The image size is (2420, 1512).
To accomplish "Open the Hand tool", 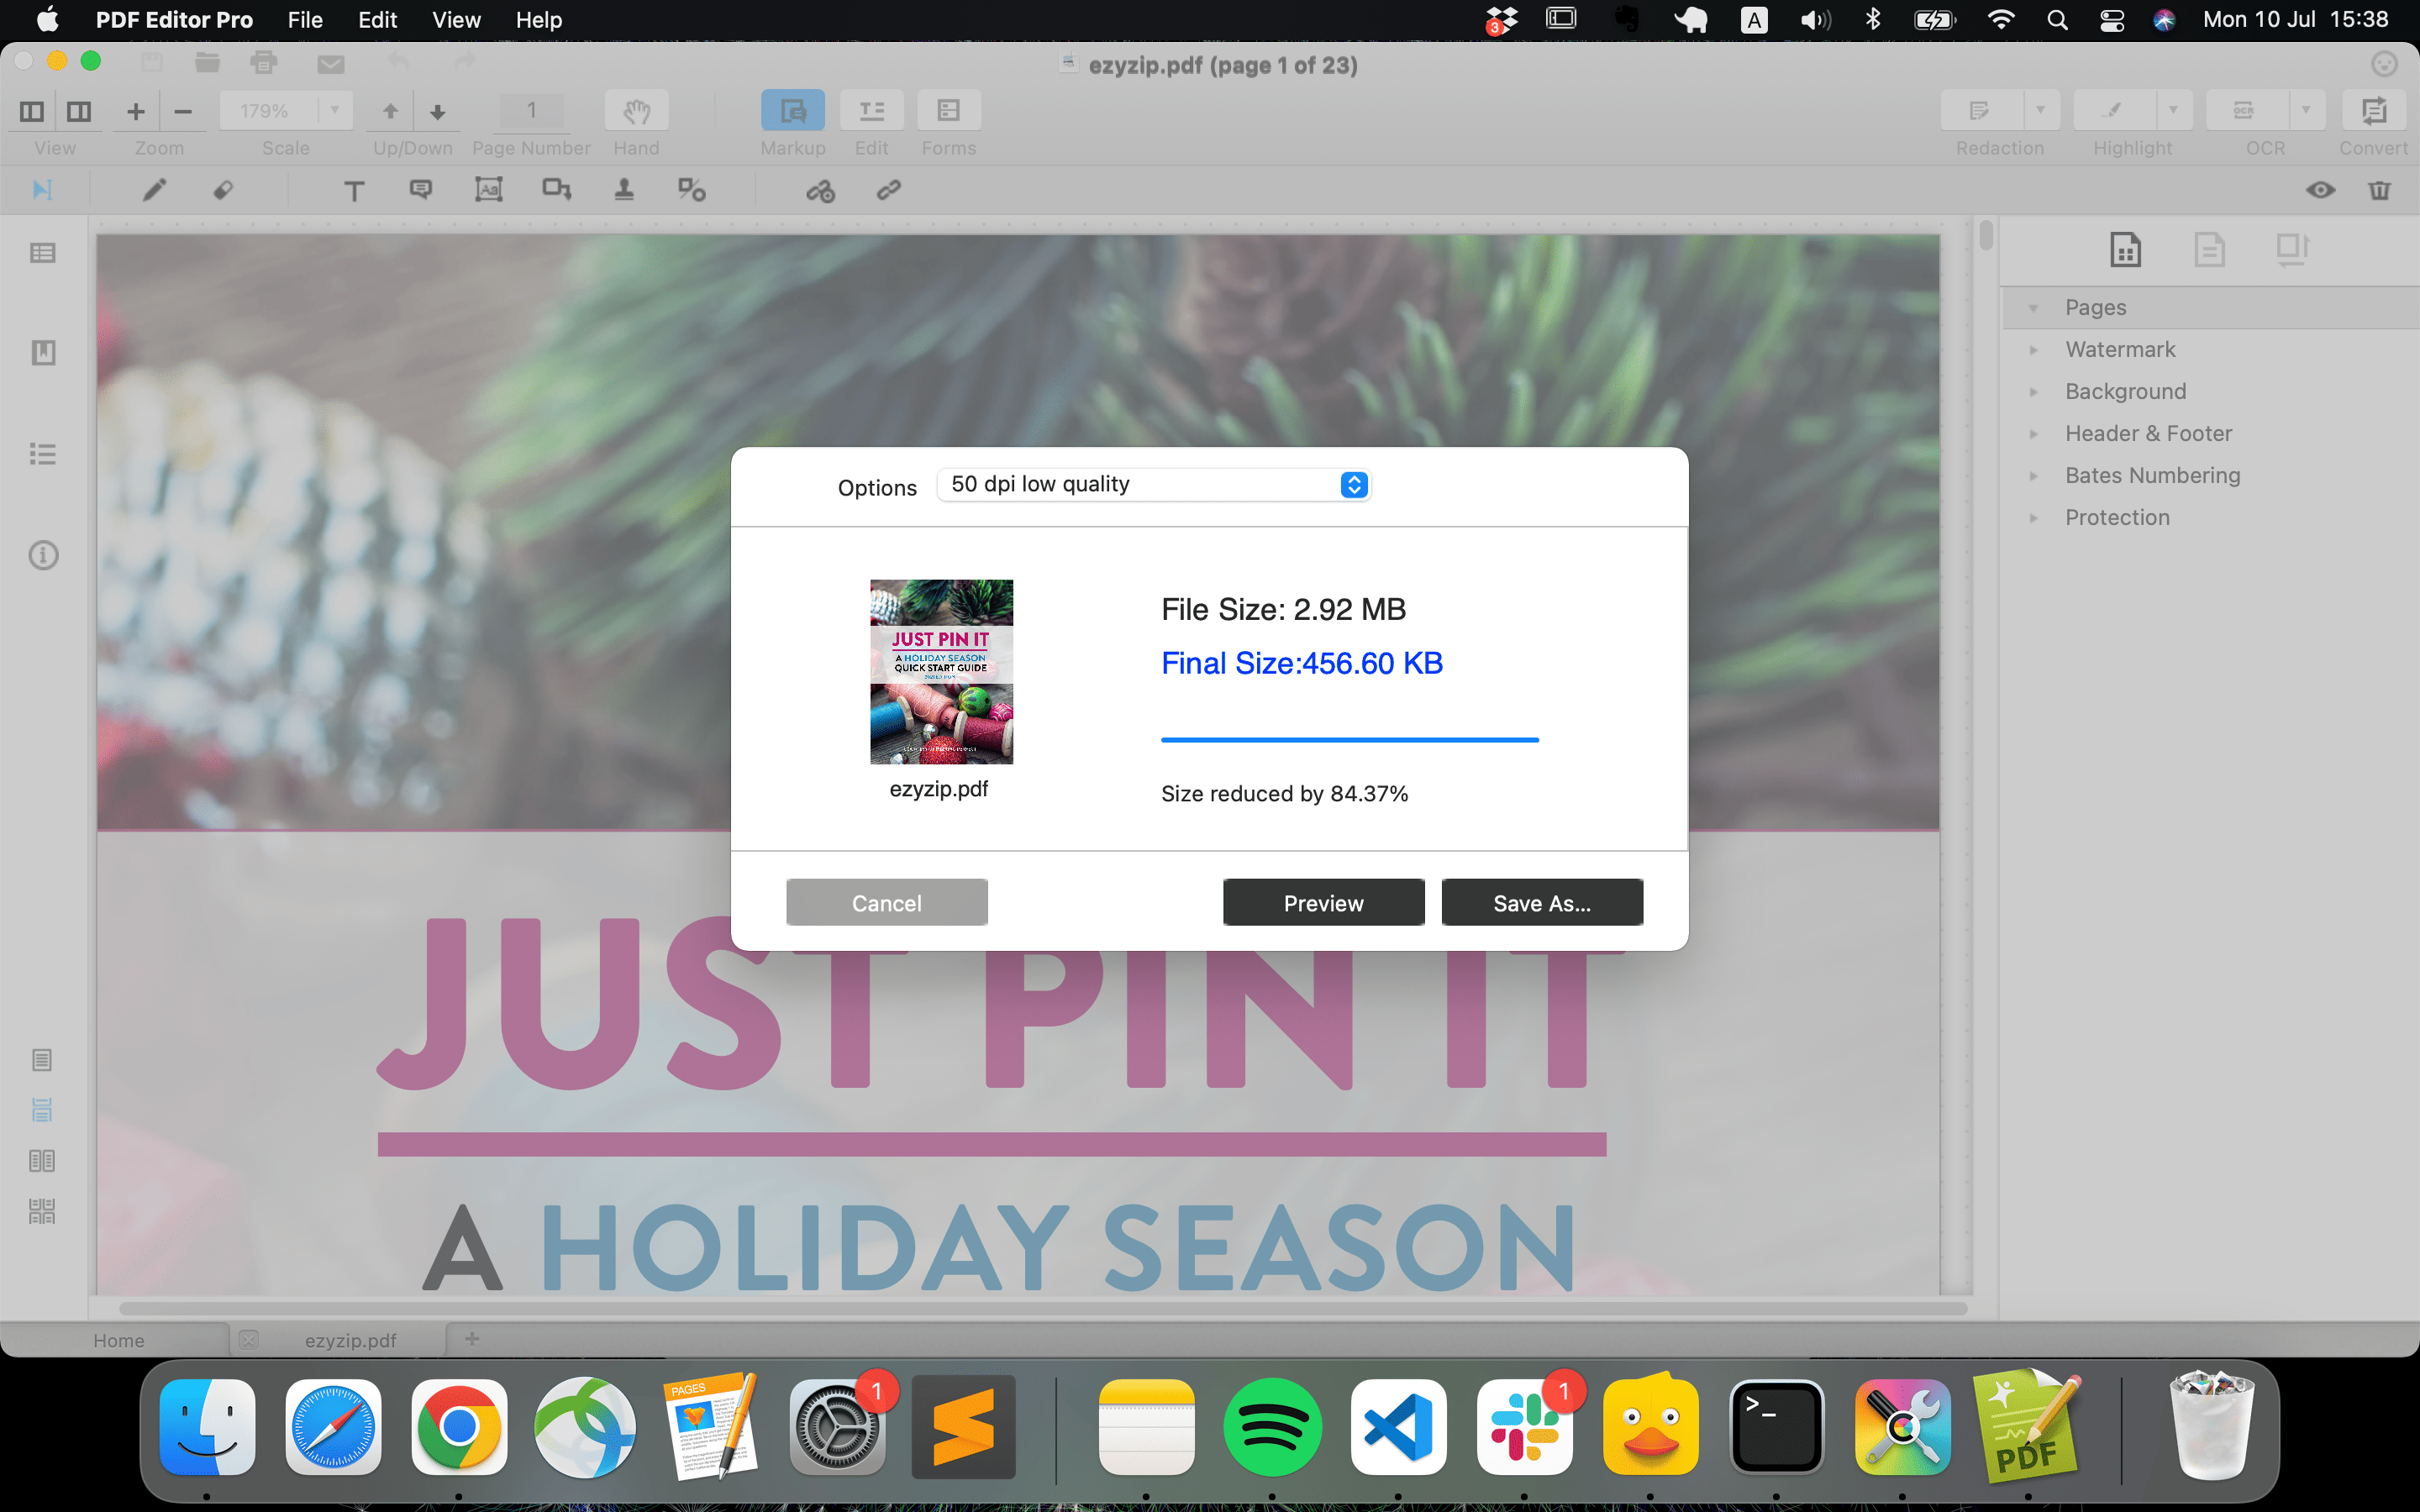I will 636,111.
